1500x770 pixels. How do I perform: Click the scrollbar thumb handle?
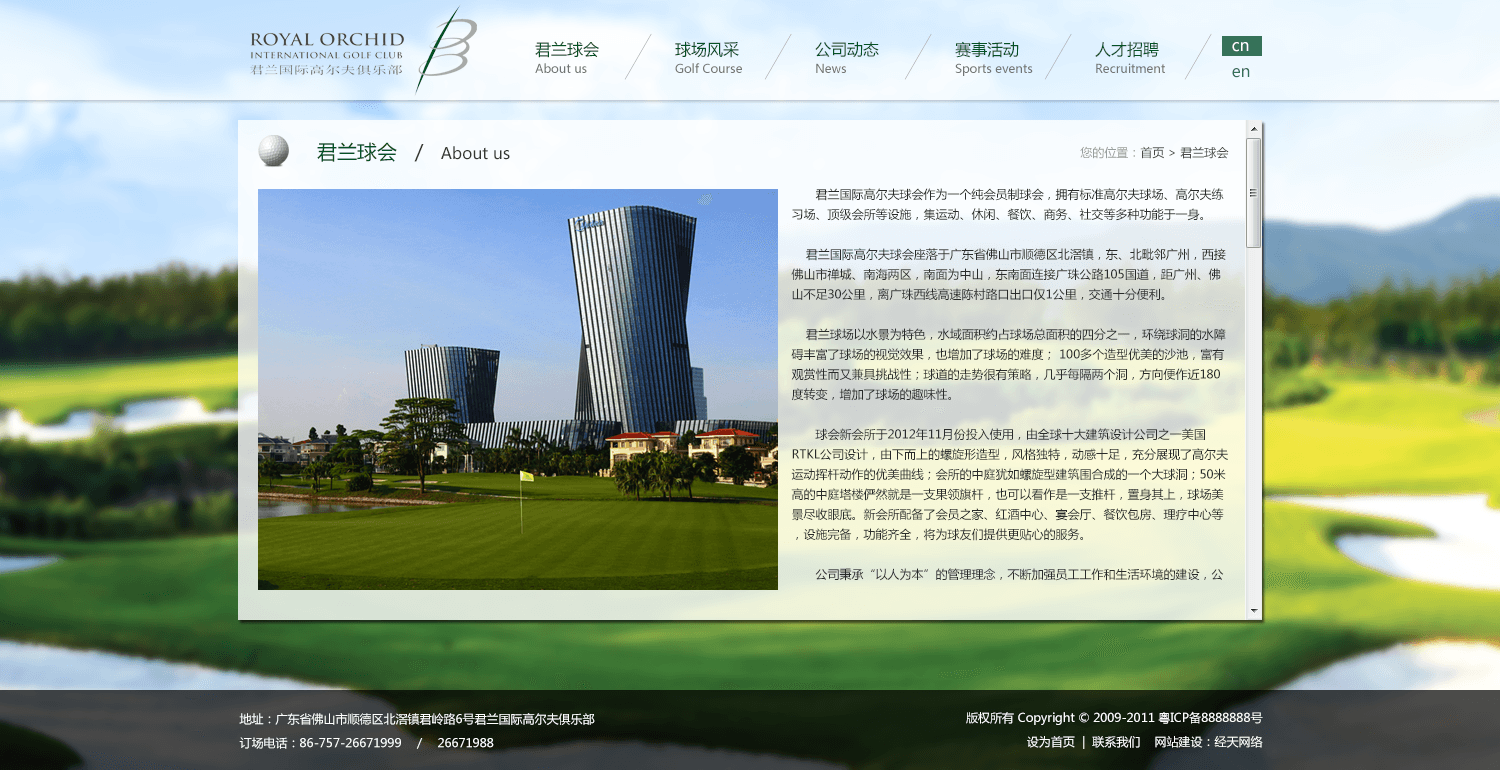1254,193
